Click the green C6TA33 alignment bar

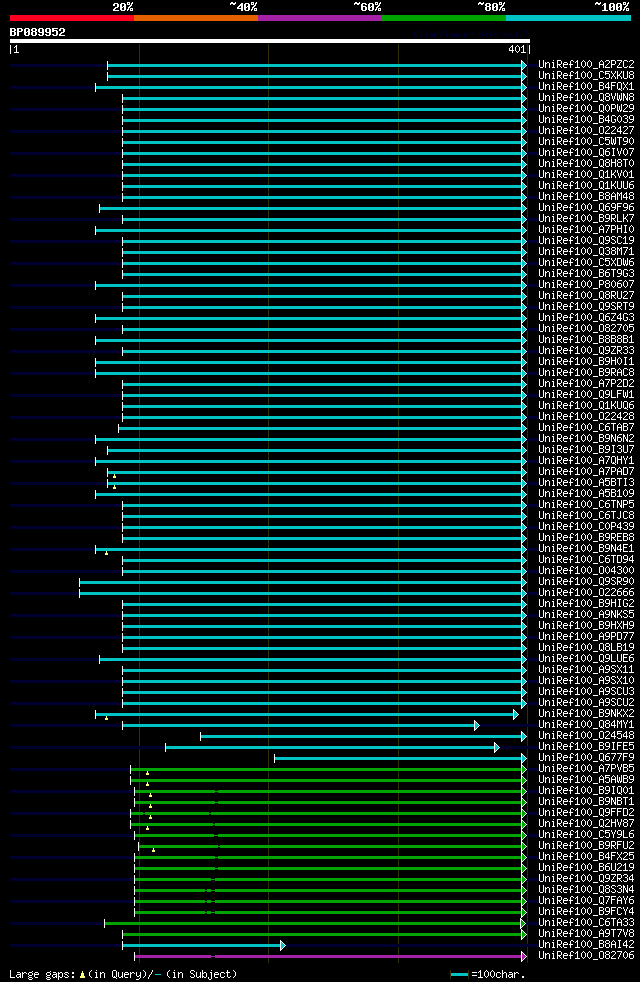(313, 924)
